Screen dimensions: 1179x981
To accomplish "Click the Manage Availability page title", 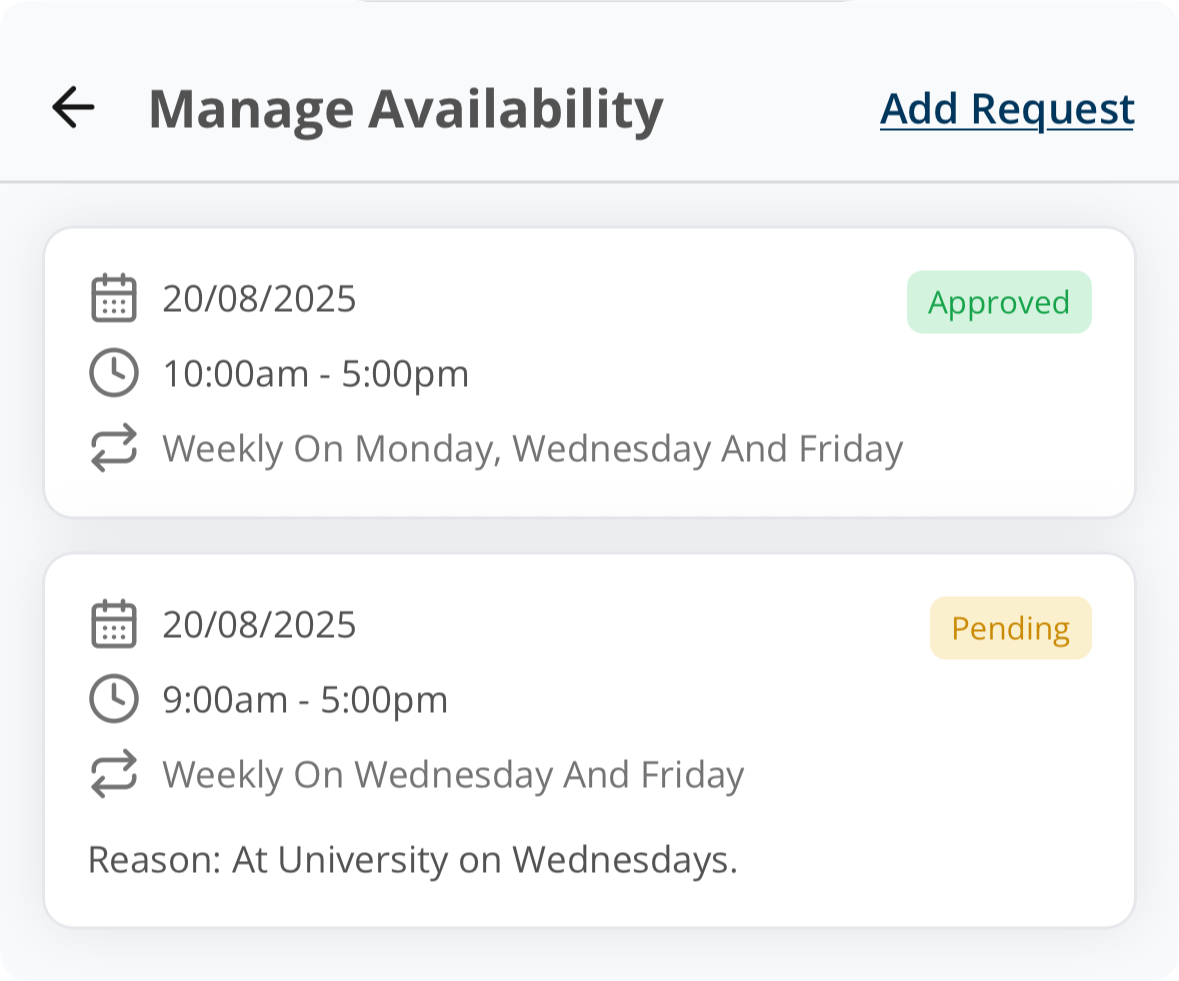I will tap(406, 109).
